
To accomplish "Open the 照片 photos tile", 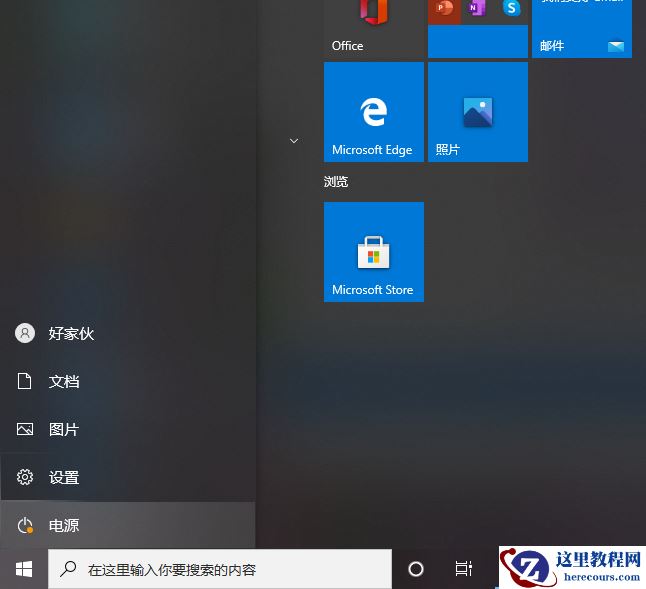I will pos(478,112).
